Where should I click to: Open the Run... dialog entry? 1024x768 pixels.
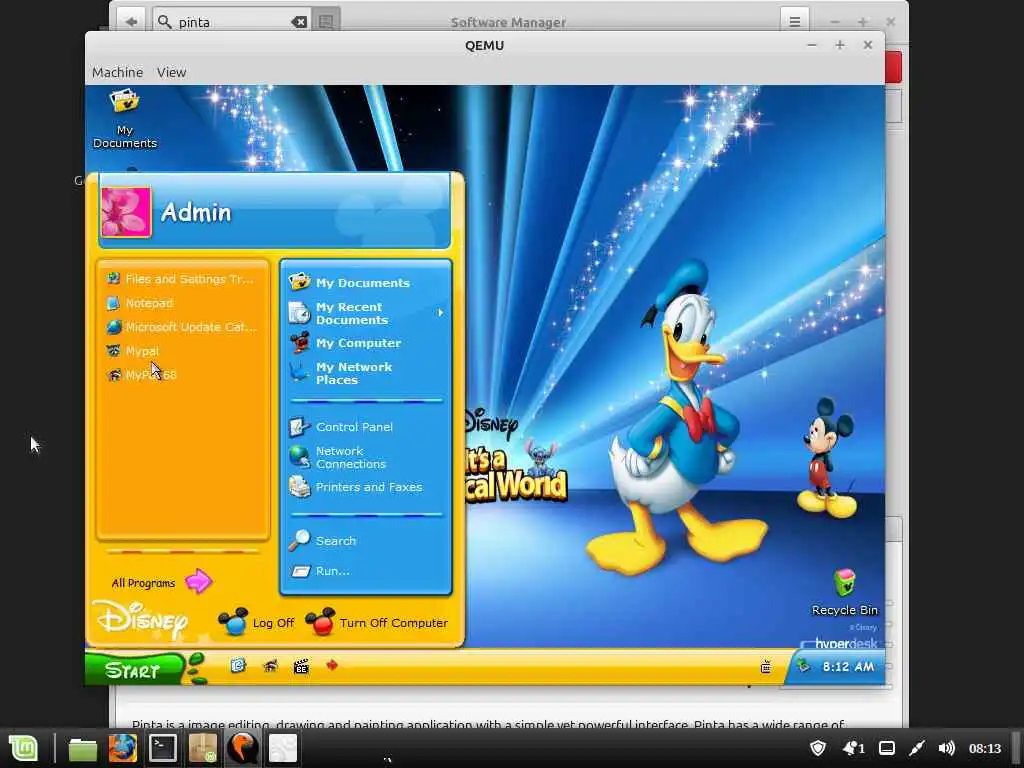tap(320, 571)
